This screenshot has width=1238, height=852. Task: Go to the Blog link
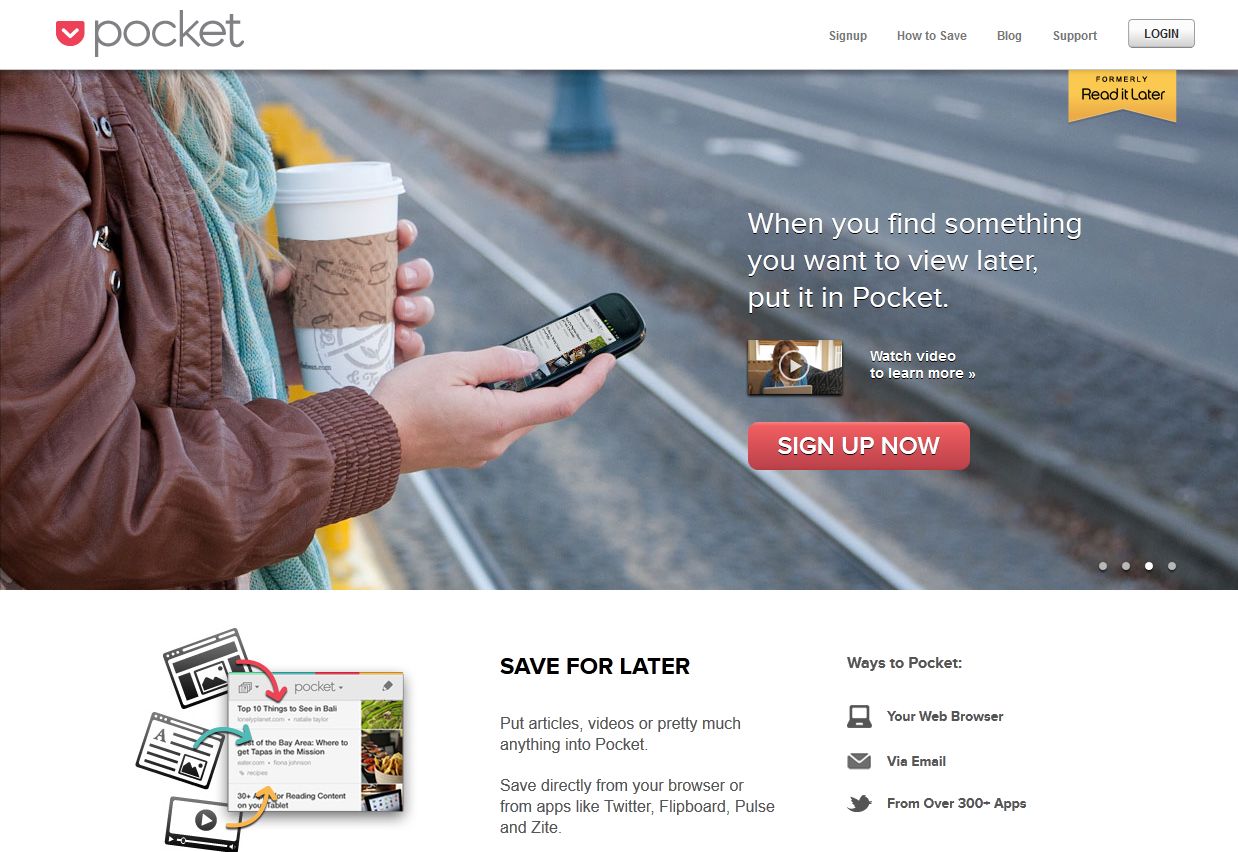coord(1009,35)
